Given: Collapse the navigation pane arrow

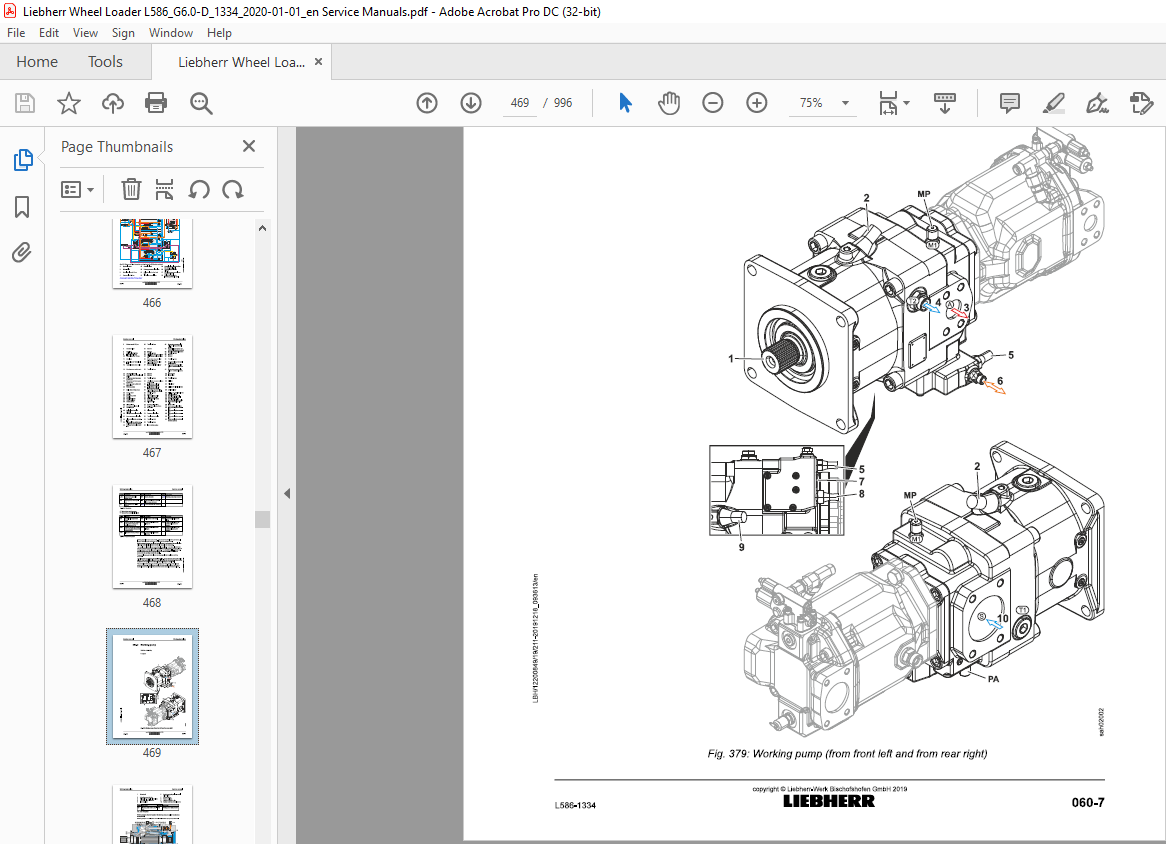Looking at the screenshot, I should tap(287, 493).
